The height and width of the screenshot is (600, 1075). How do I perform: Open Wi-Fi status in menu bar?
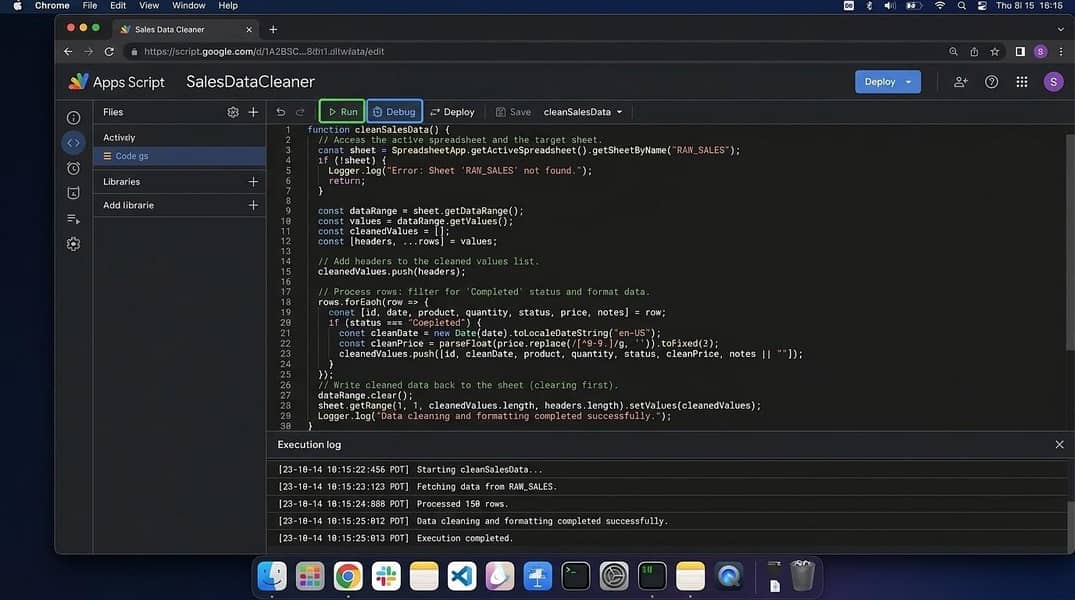[939, 5]
